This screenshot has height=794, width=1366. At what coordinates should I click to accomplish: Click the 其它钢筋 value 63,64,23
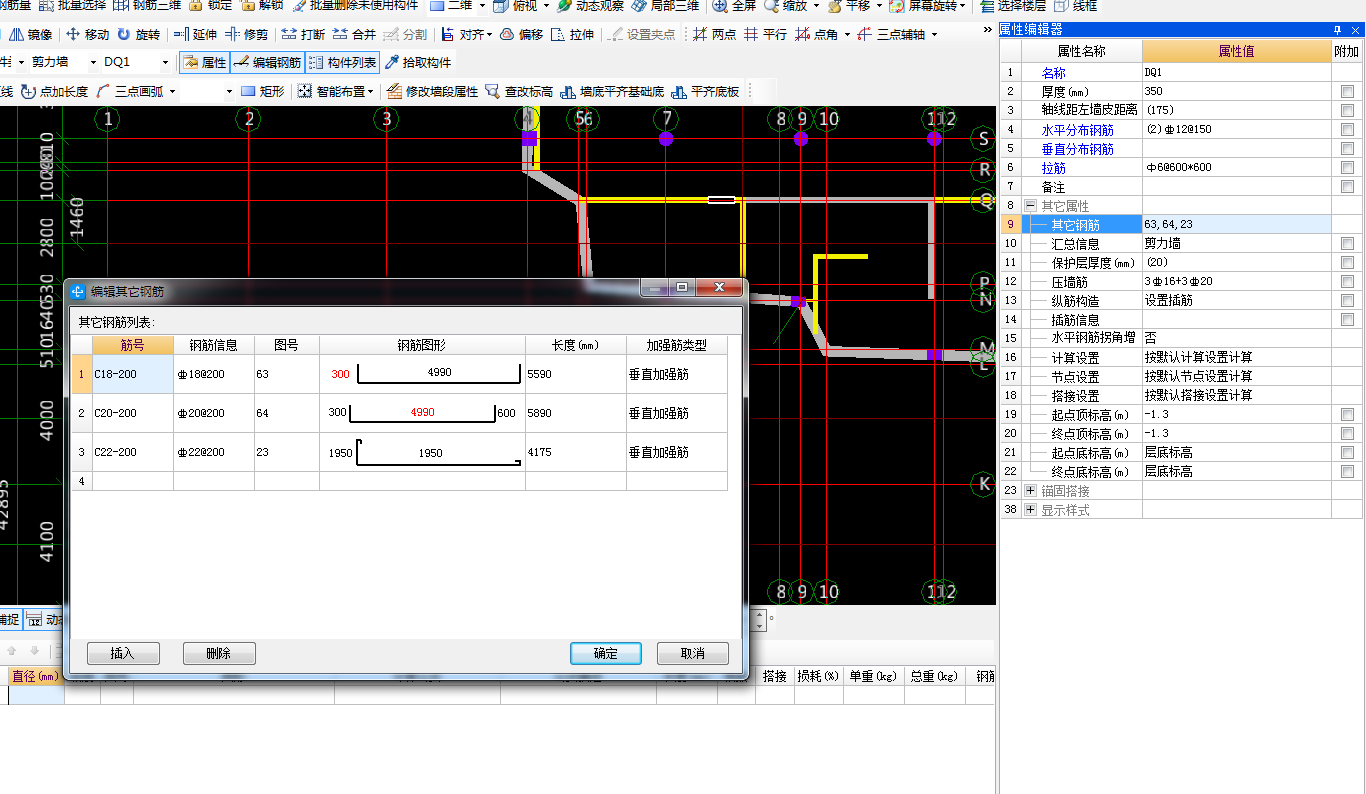[1236, 225]
